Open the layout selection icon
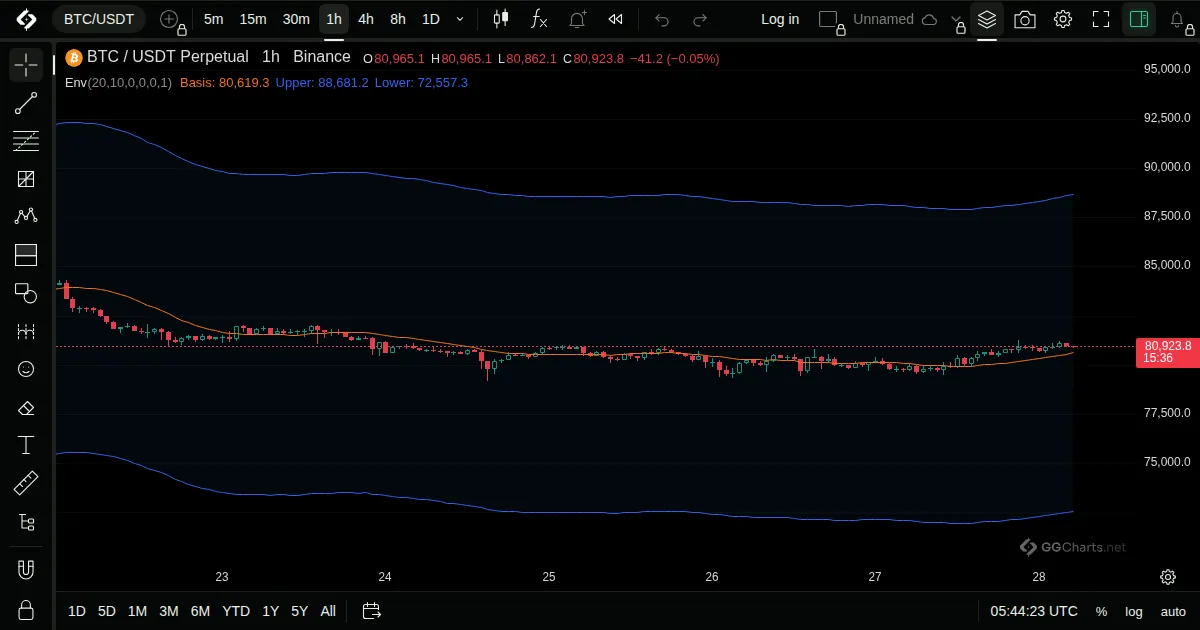This screenshot has height=630, width=1200. (828, 19)
